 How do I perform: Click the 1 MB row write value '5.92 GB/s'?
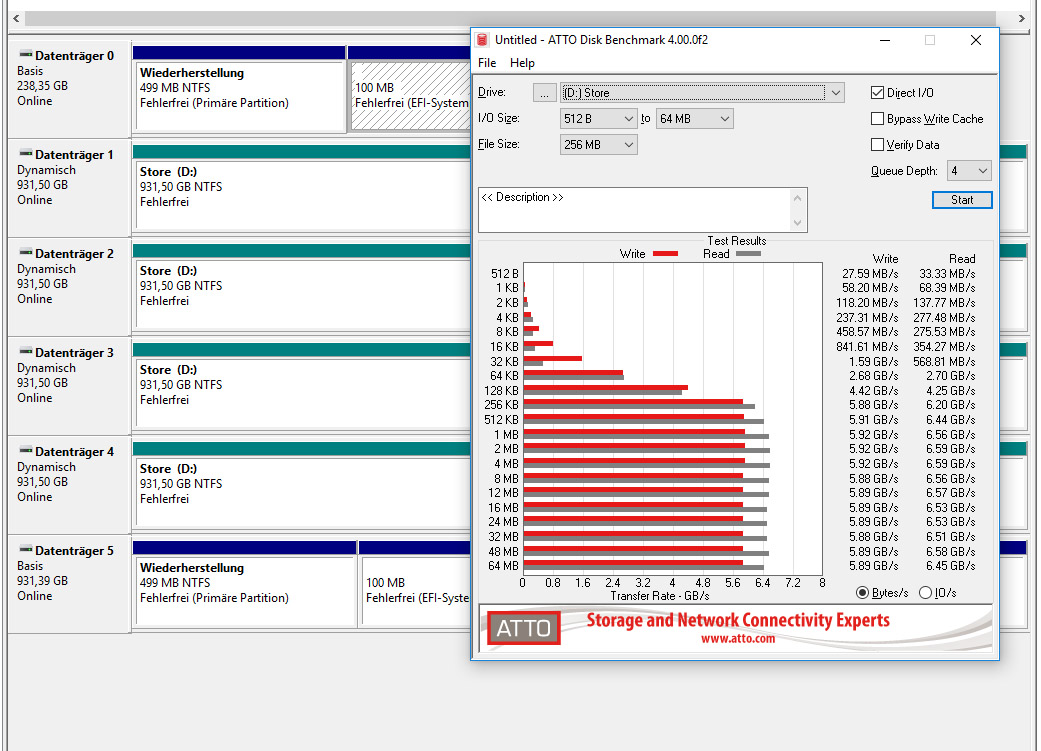coord(873,434)
